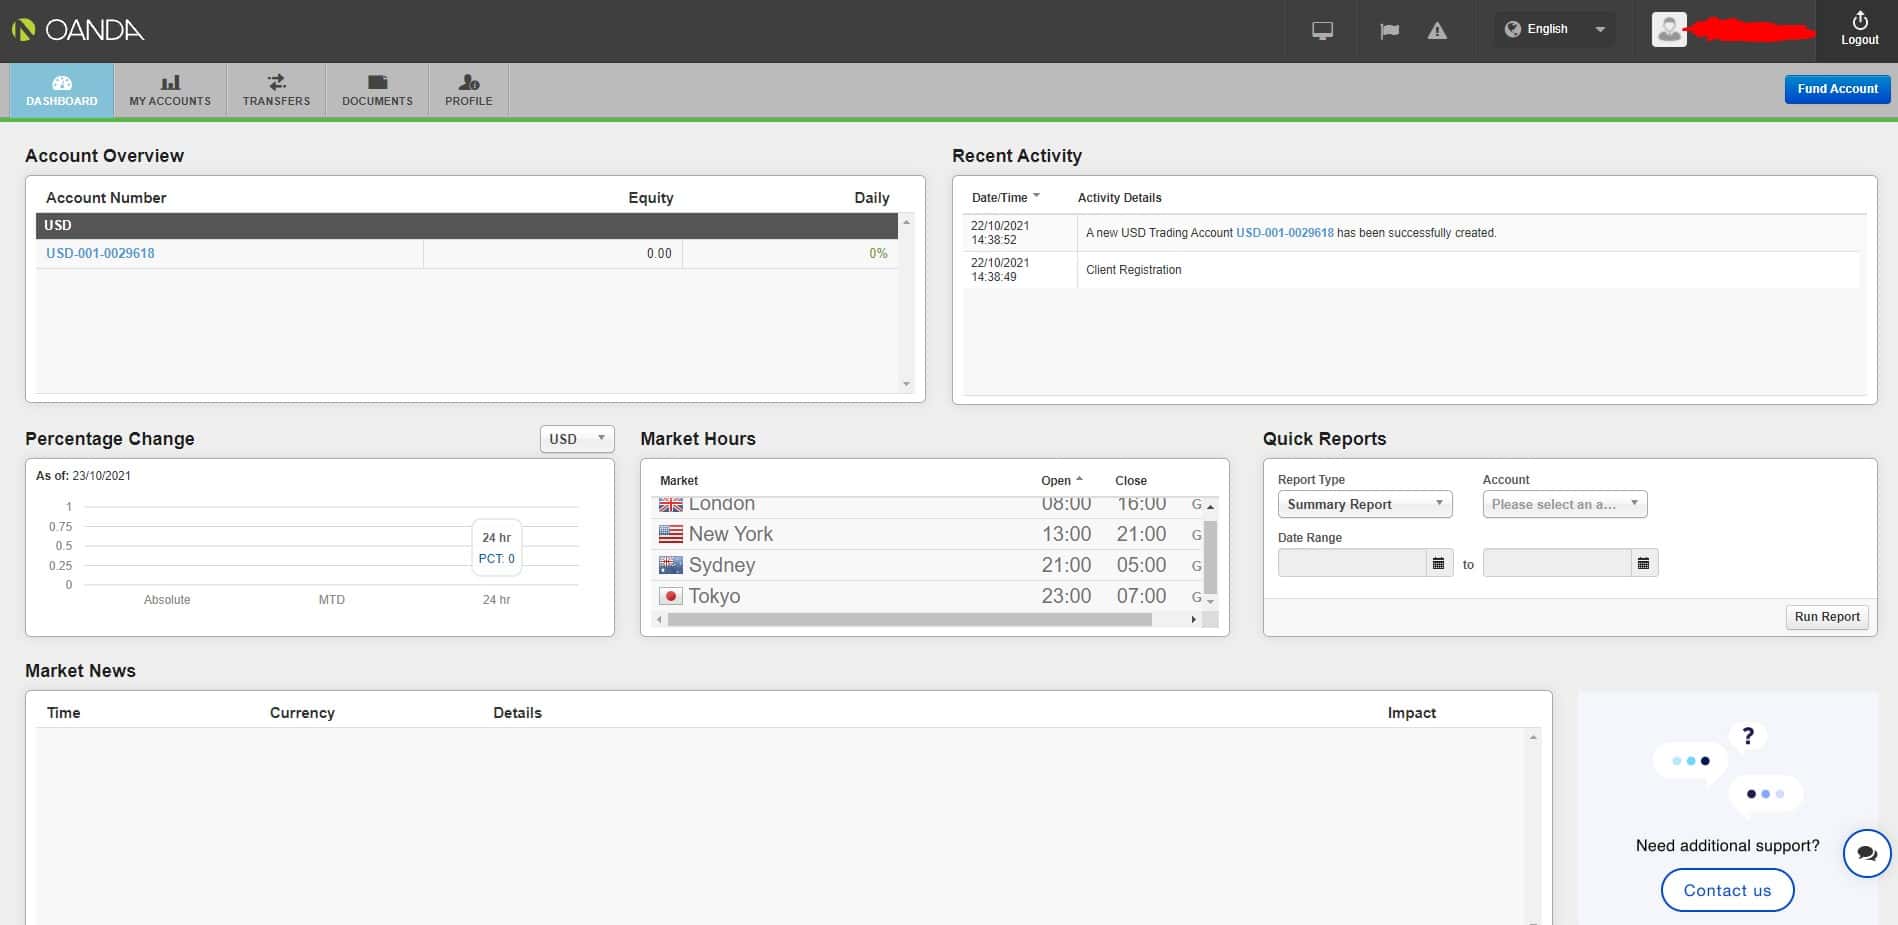The height and width of the screenshot is (925, 1898).
Task: Open the account selection dropdown
Action: (x=1564, y=505)
